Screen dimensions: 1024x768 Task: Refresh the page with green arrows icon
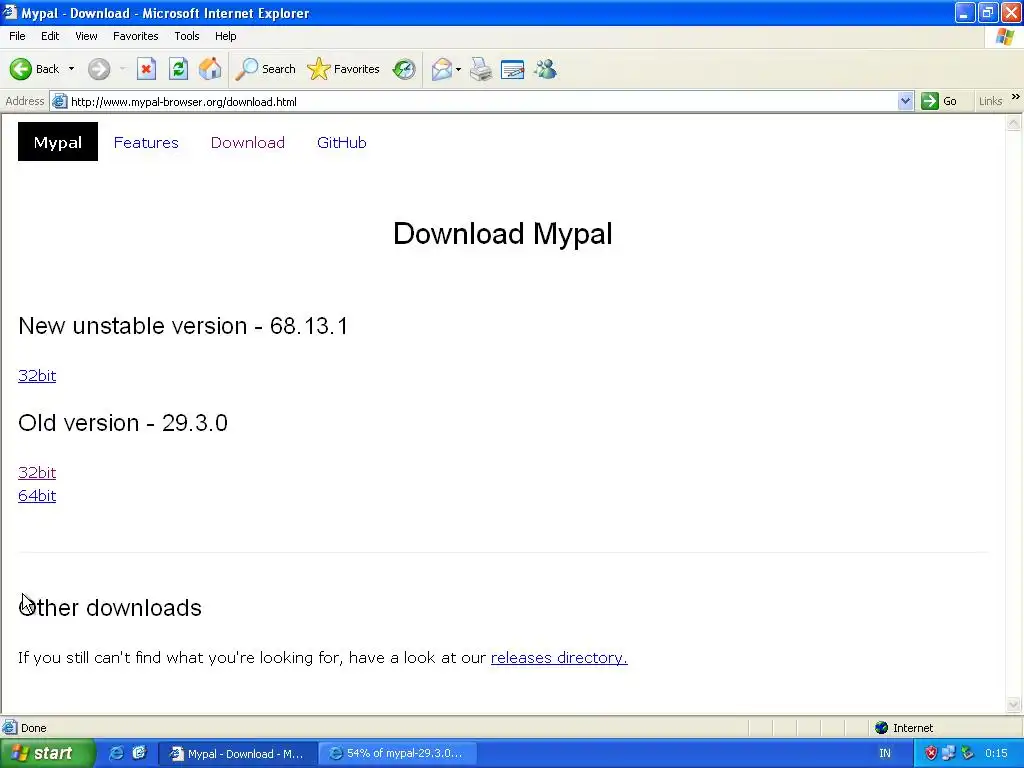pyautogui.click(x=178, y=69)
